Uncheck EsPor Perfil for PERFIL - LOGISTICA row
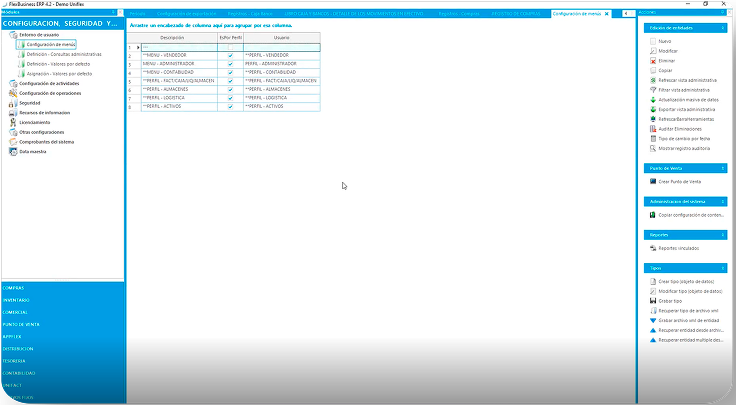 pyautogui.click(x=230, y=97)
